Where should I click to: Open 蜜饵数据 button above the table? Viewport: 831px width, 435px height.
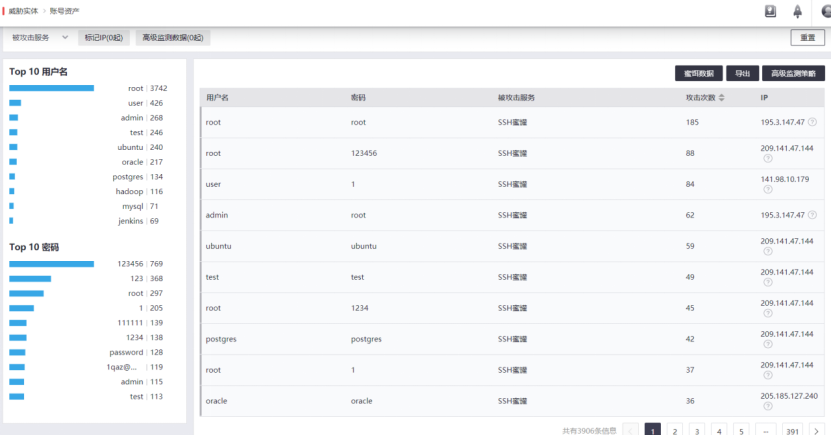coord(699,74)
